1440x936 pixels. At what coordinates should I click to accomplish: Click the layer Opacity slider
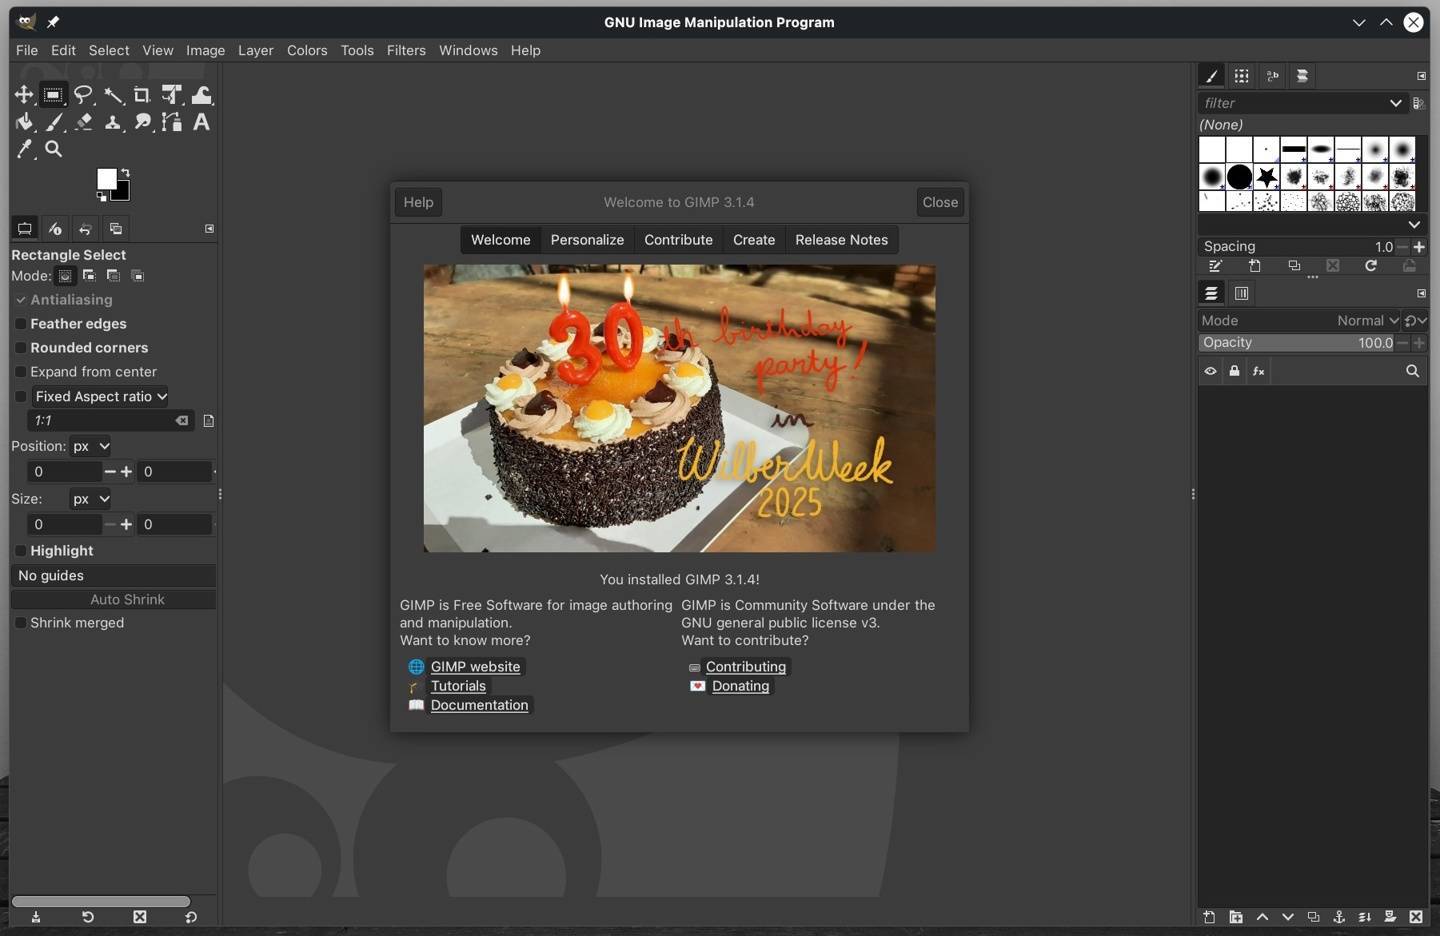pyautogui.click(x=1297, y=343)
